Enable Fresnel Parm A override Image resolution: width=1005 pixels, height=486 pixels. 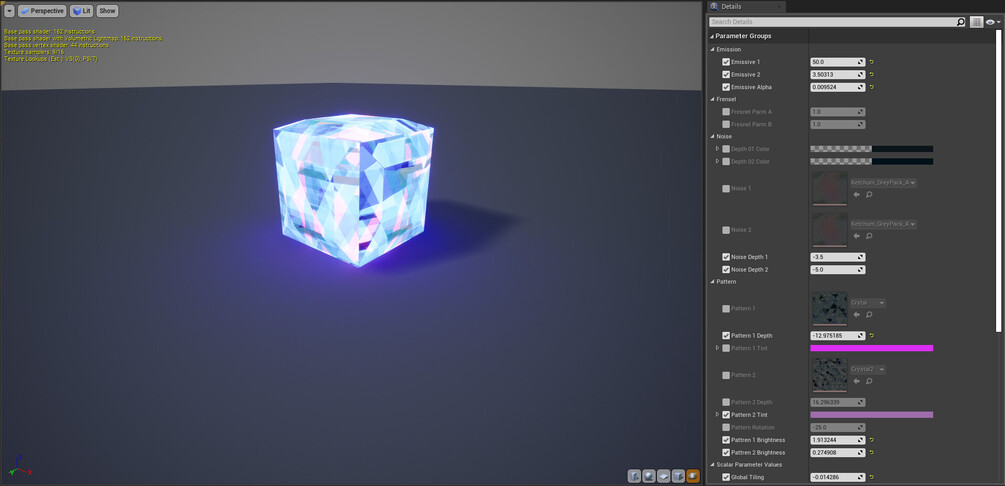coord(726,112)
